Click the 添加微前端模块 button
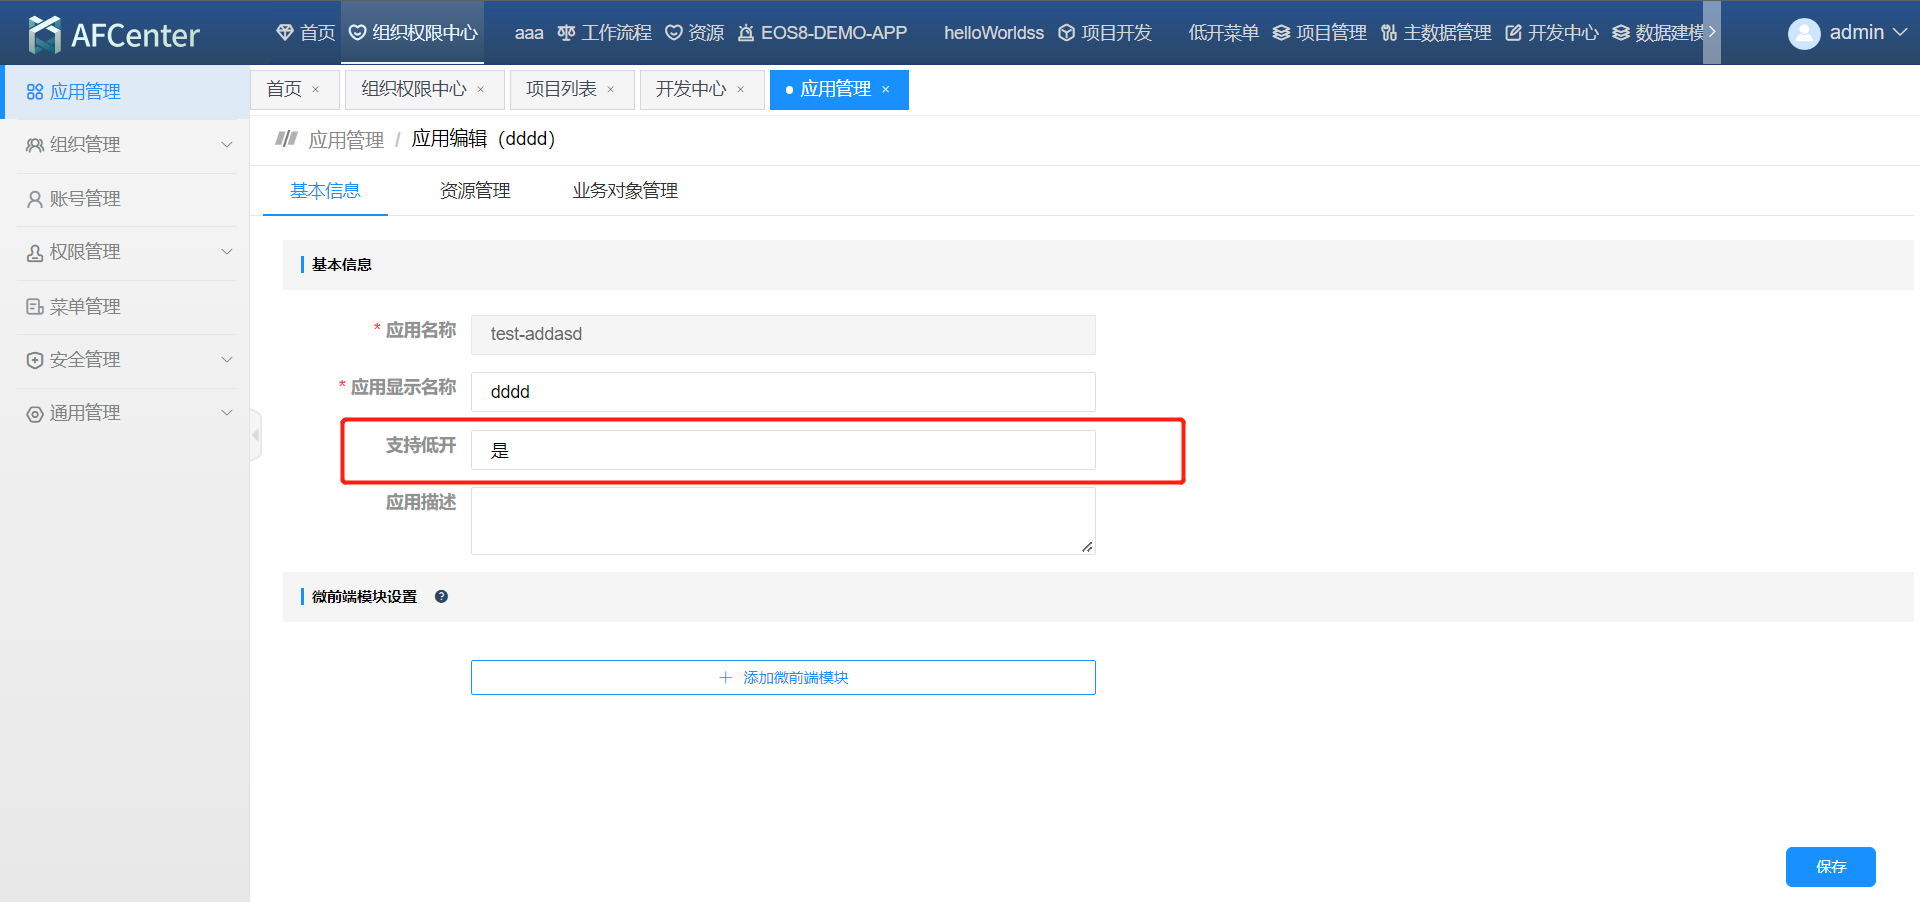This screenshot has height=902, width=1920. [x=782, y=678]
